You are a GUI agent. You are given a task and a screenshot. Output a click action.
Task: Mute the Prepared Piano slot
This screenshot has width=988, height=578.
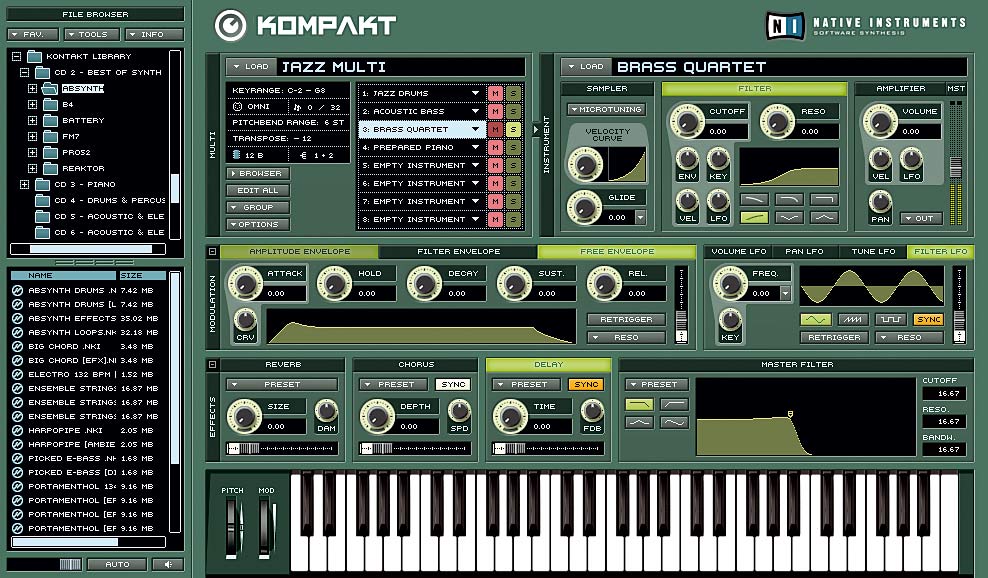[x=495, y=147]
